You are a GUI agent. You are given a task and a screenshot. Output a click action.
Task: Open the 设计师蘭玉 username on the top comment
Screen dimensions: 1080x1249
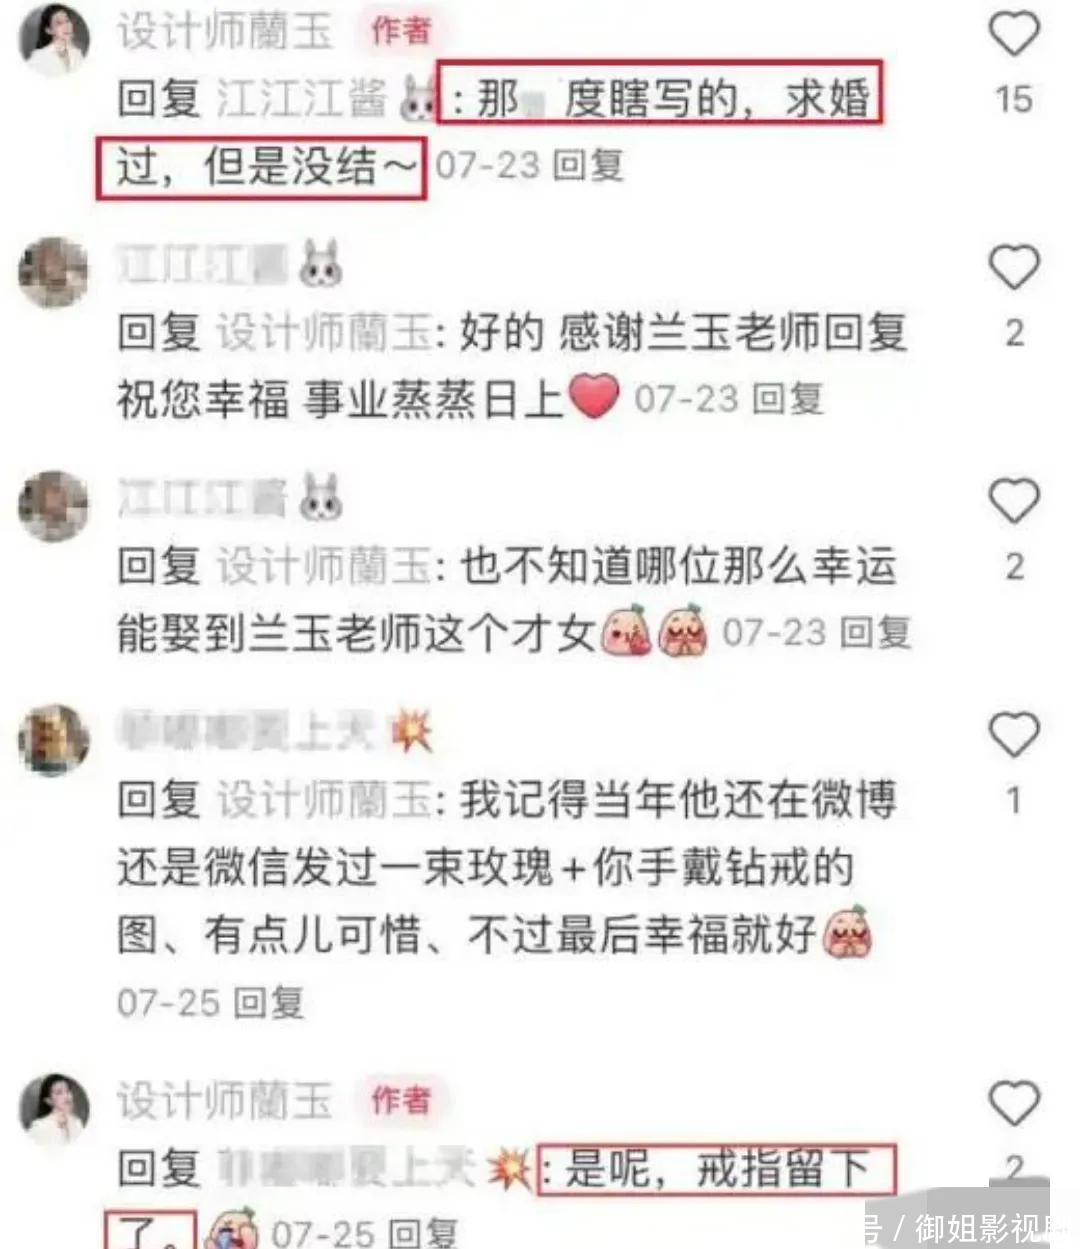pyautogui.click(x=224, y=31)
